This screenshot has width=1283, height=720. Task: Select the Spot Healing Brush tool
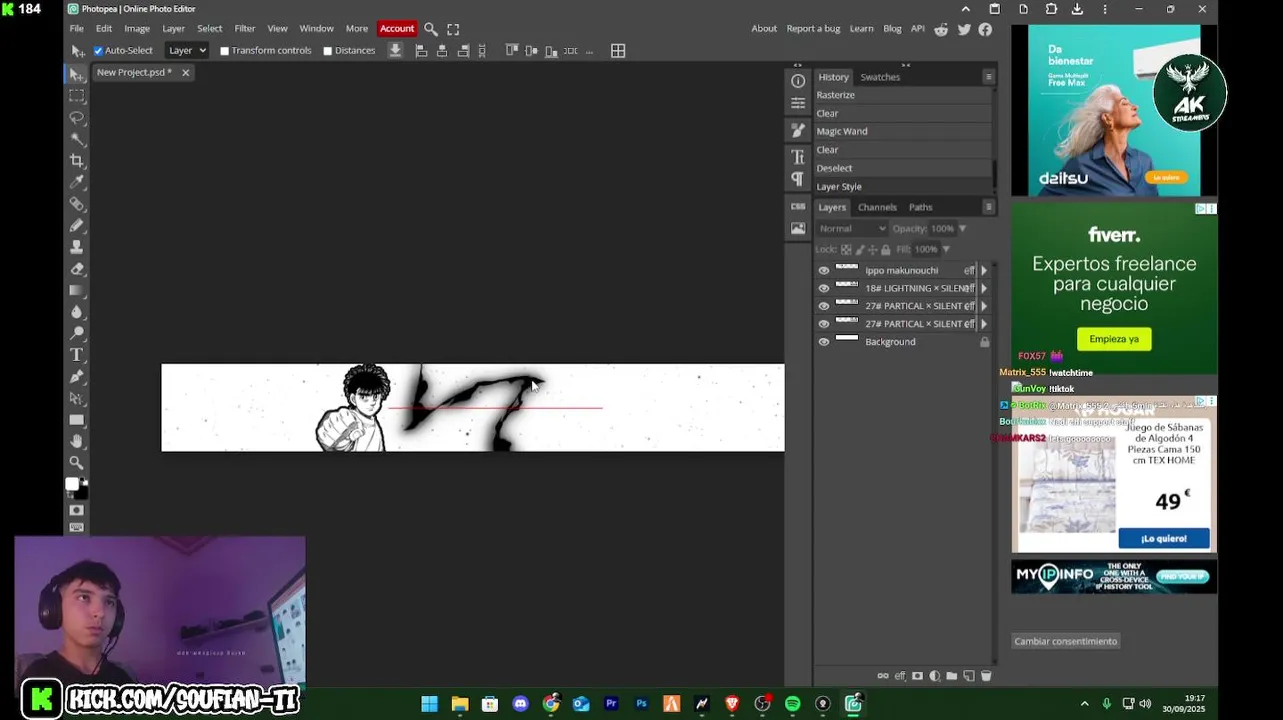pos(76,204)
